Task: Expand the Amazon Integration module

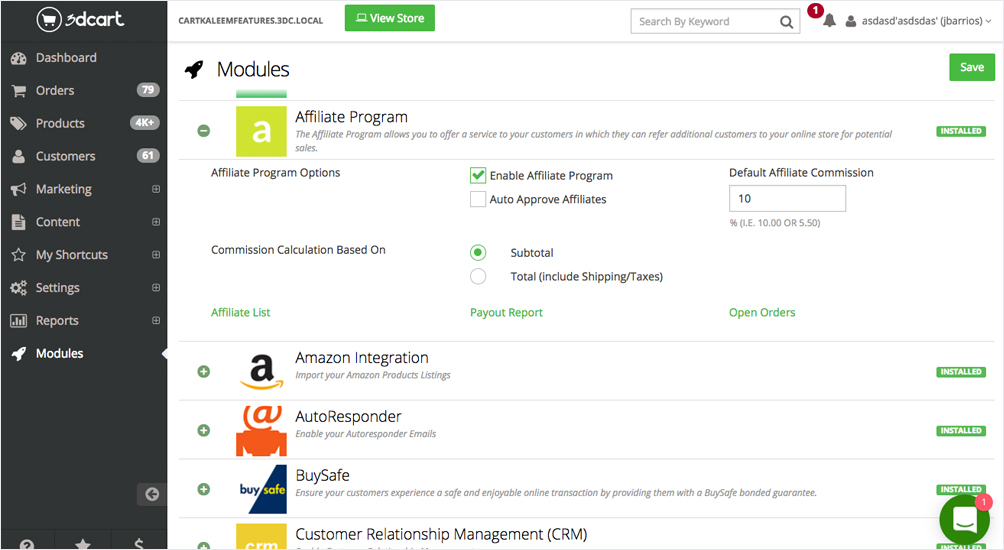Action: [204, 372]
